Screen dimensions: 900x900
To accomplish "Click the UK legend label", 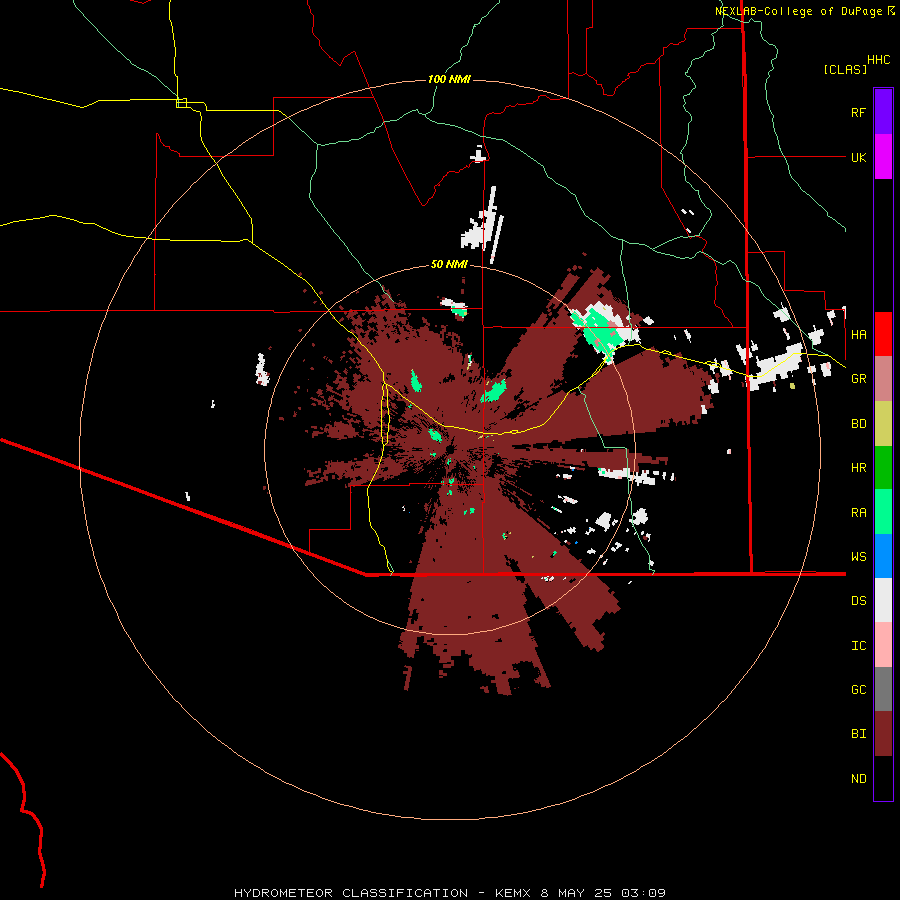I will pos(858,157).
